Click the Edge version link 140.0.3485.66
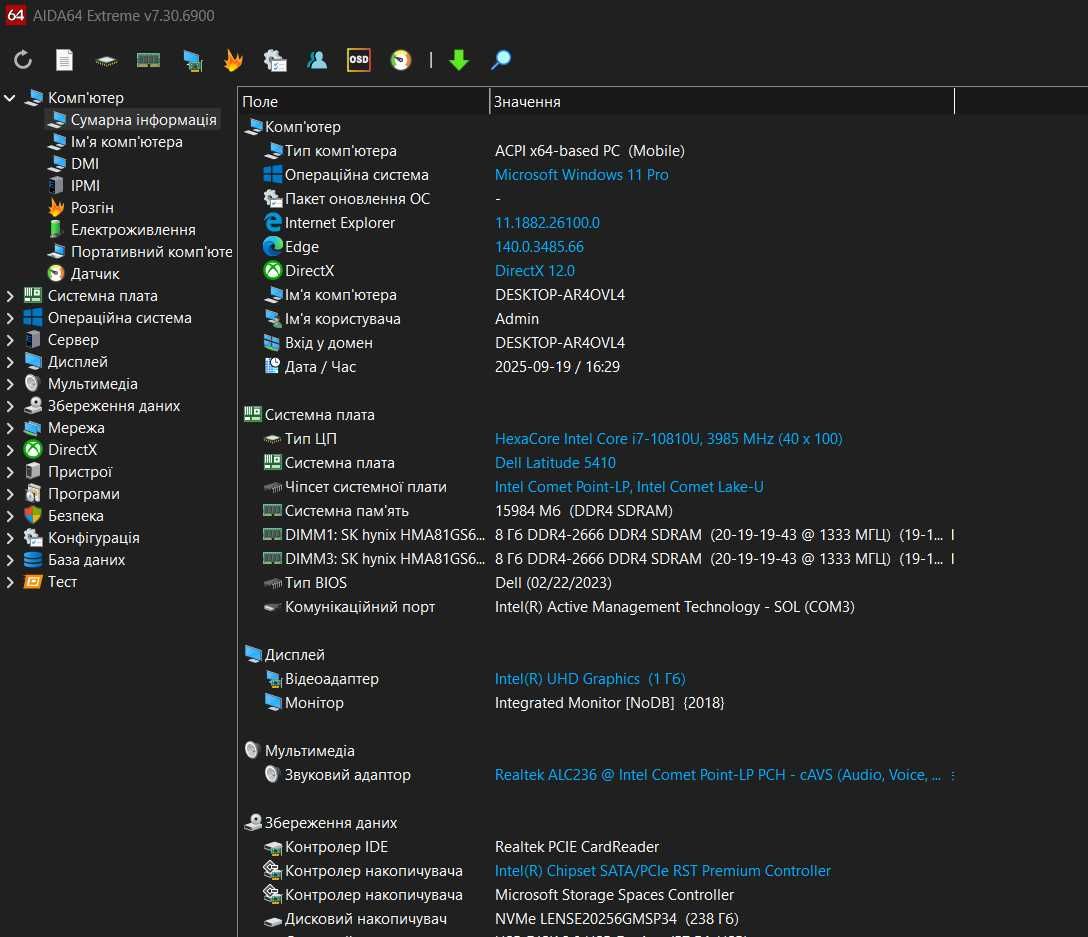Screen dimensions: 1088x937 pyautogui.click(x=539, y=247)
